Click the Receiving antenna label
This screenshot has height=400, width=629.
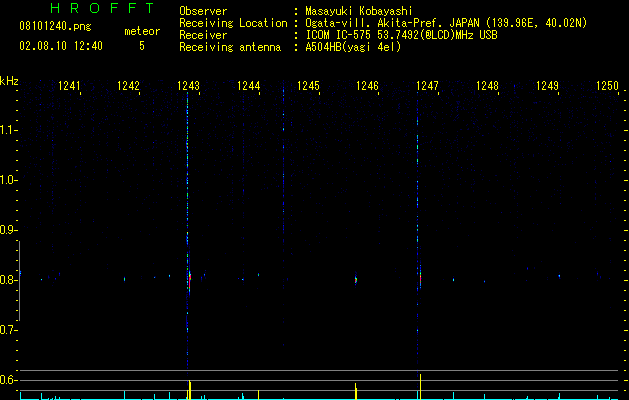pyautogui.click(x=230, y=48)
